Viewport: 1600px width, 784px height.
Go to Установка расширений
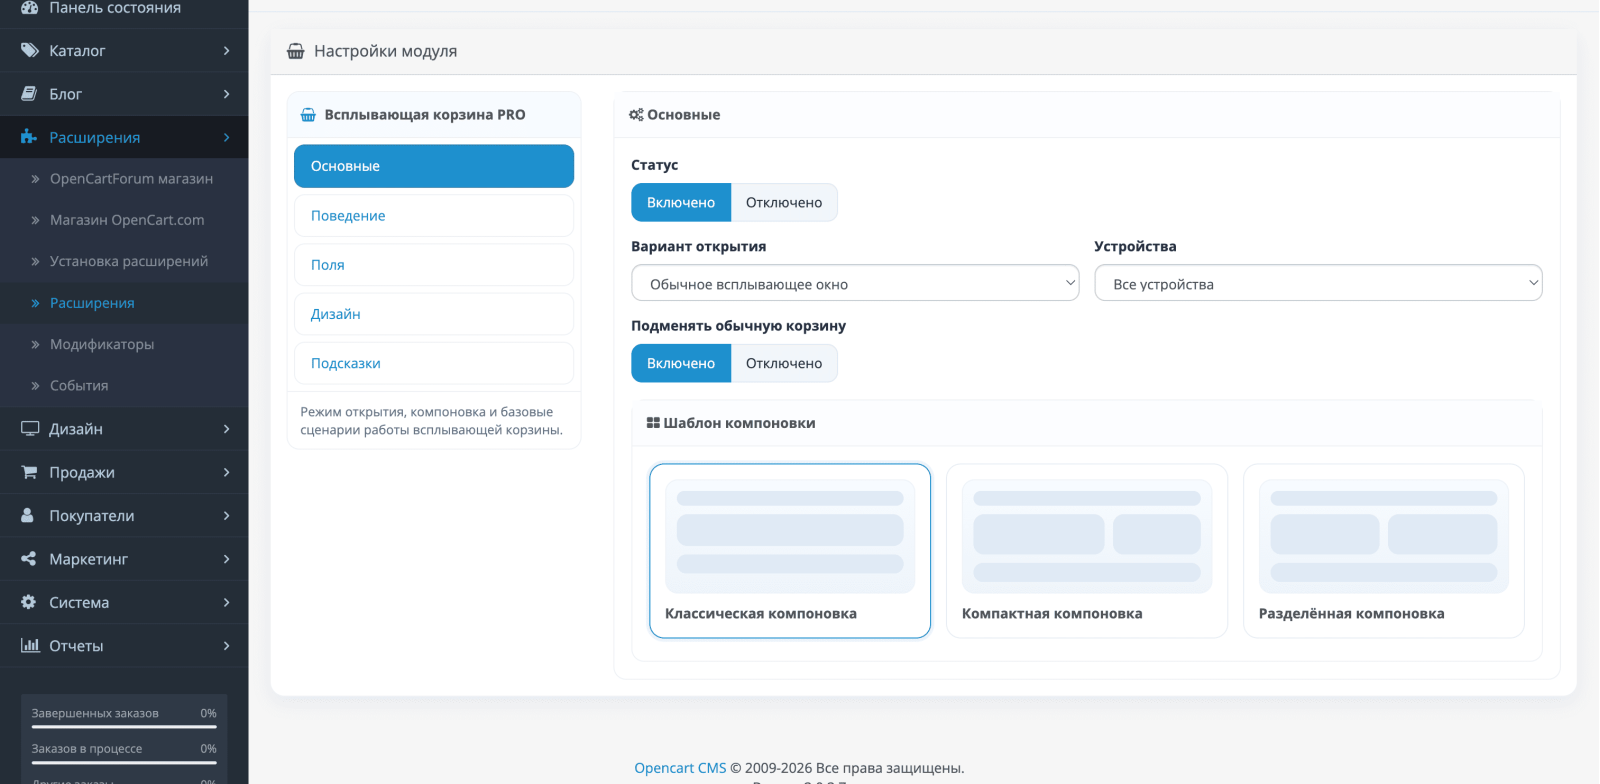tap(129, 261)
